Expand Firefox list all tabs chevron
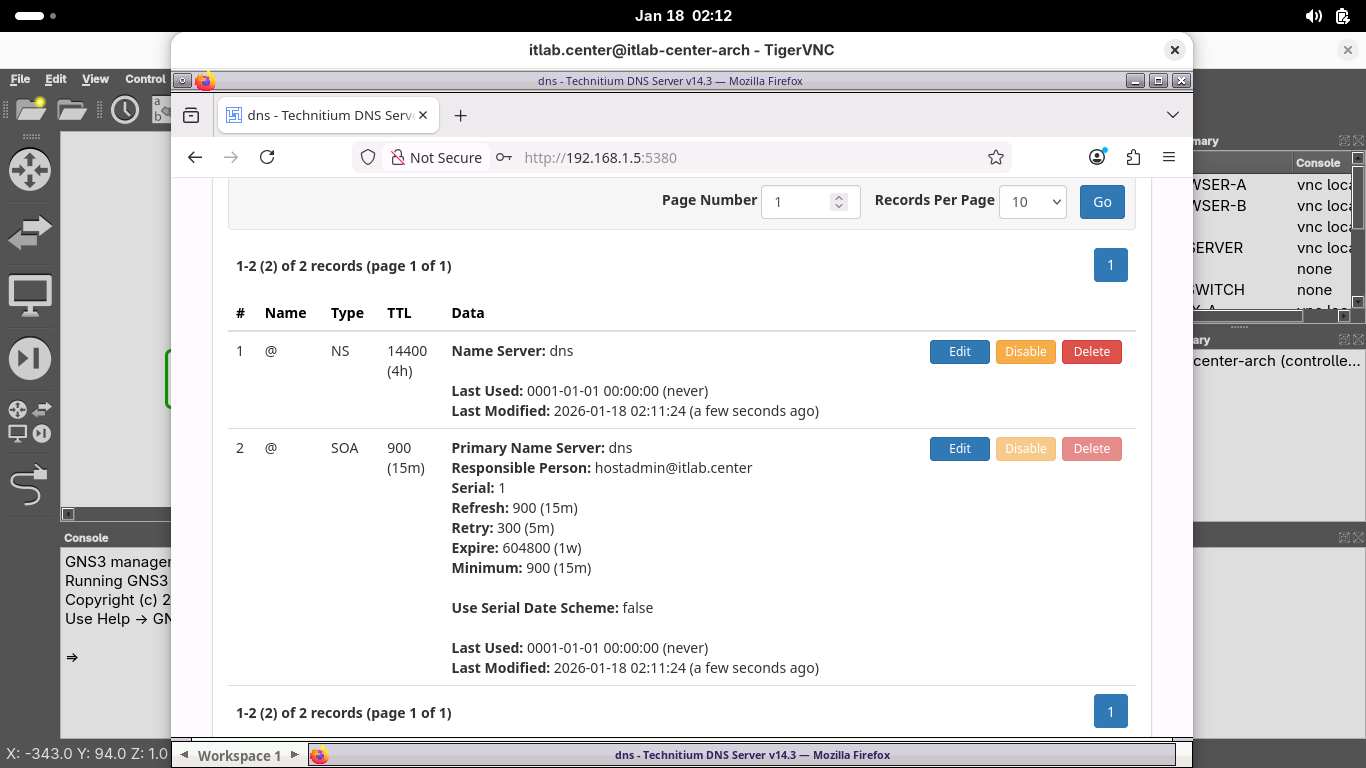Viewport: 1366px width, 768px height. (1173, 115)
